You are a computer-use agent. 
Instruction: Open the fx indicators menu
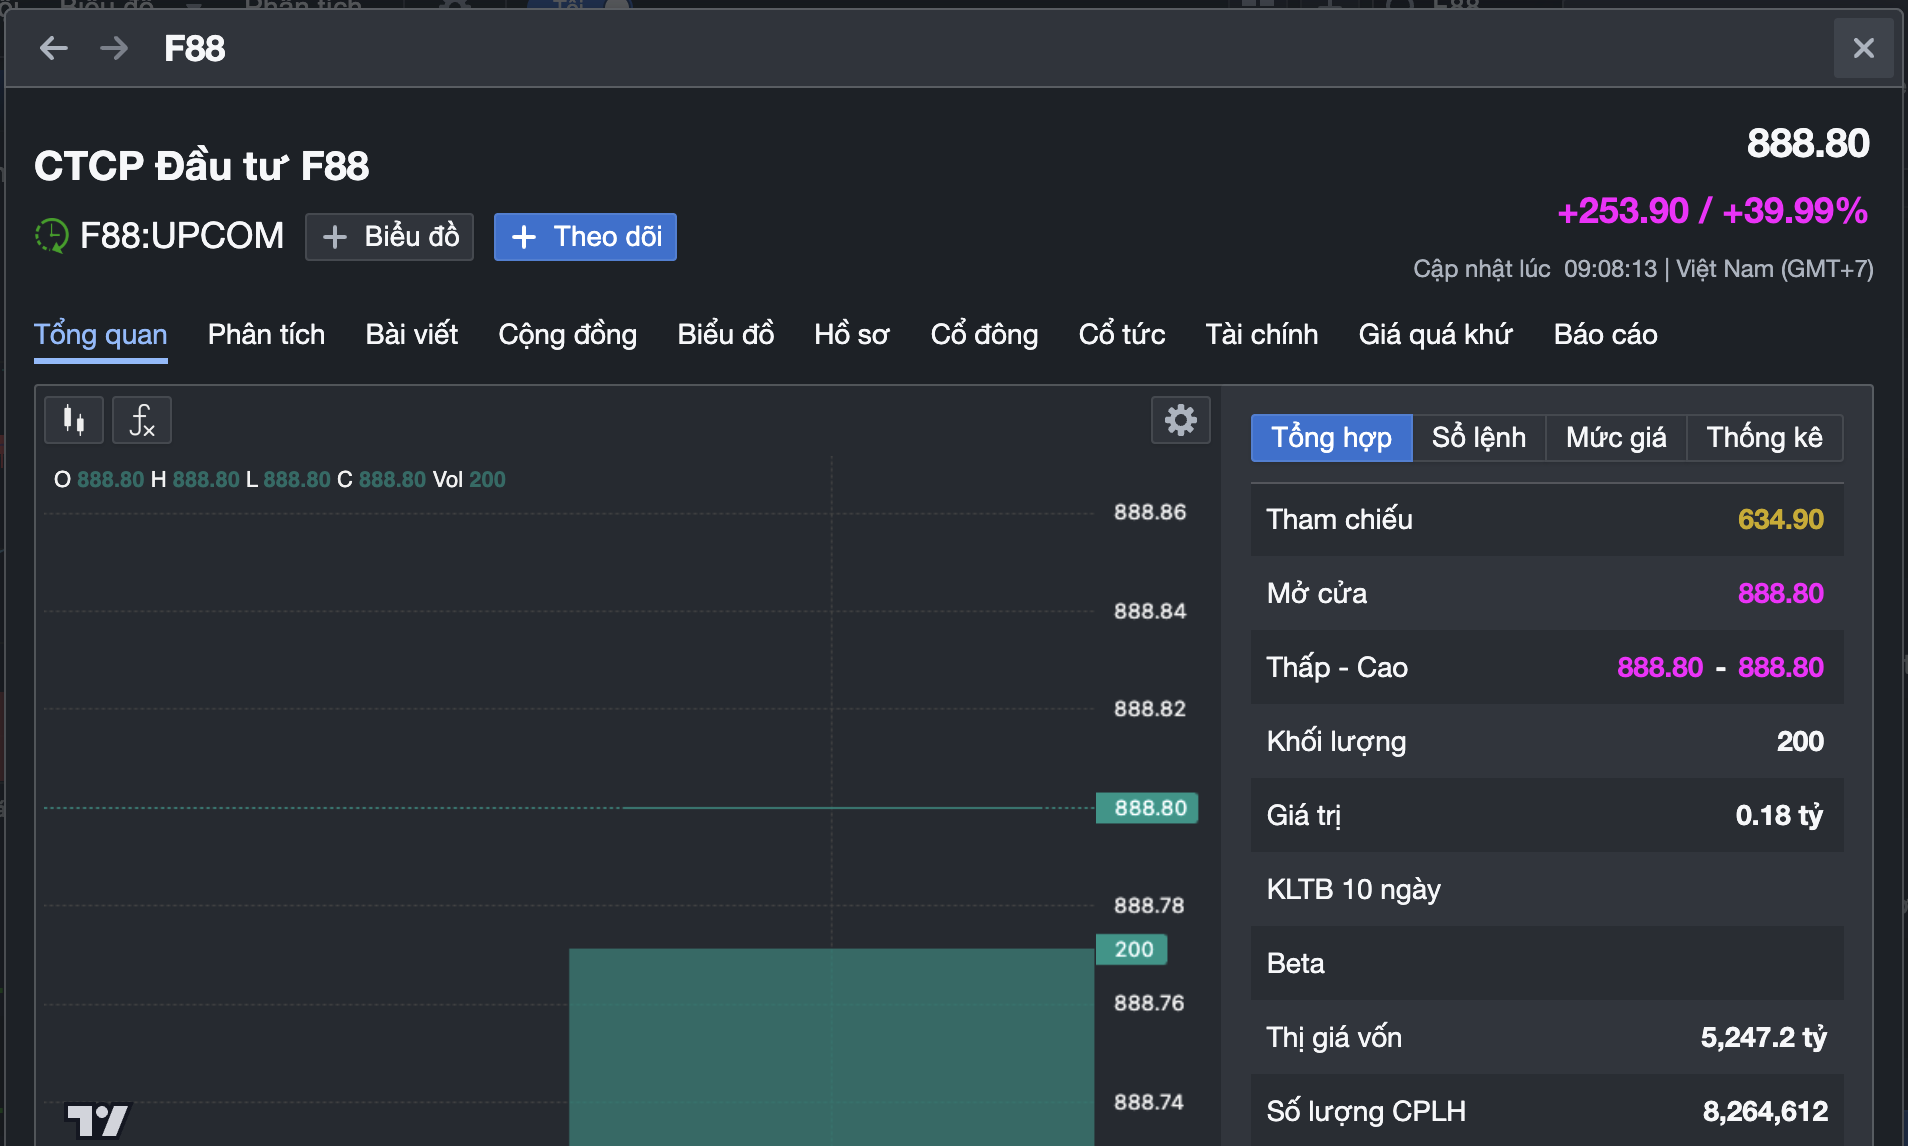coord(142,420)
